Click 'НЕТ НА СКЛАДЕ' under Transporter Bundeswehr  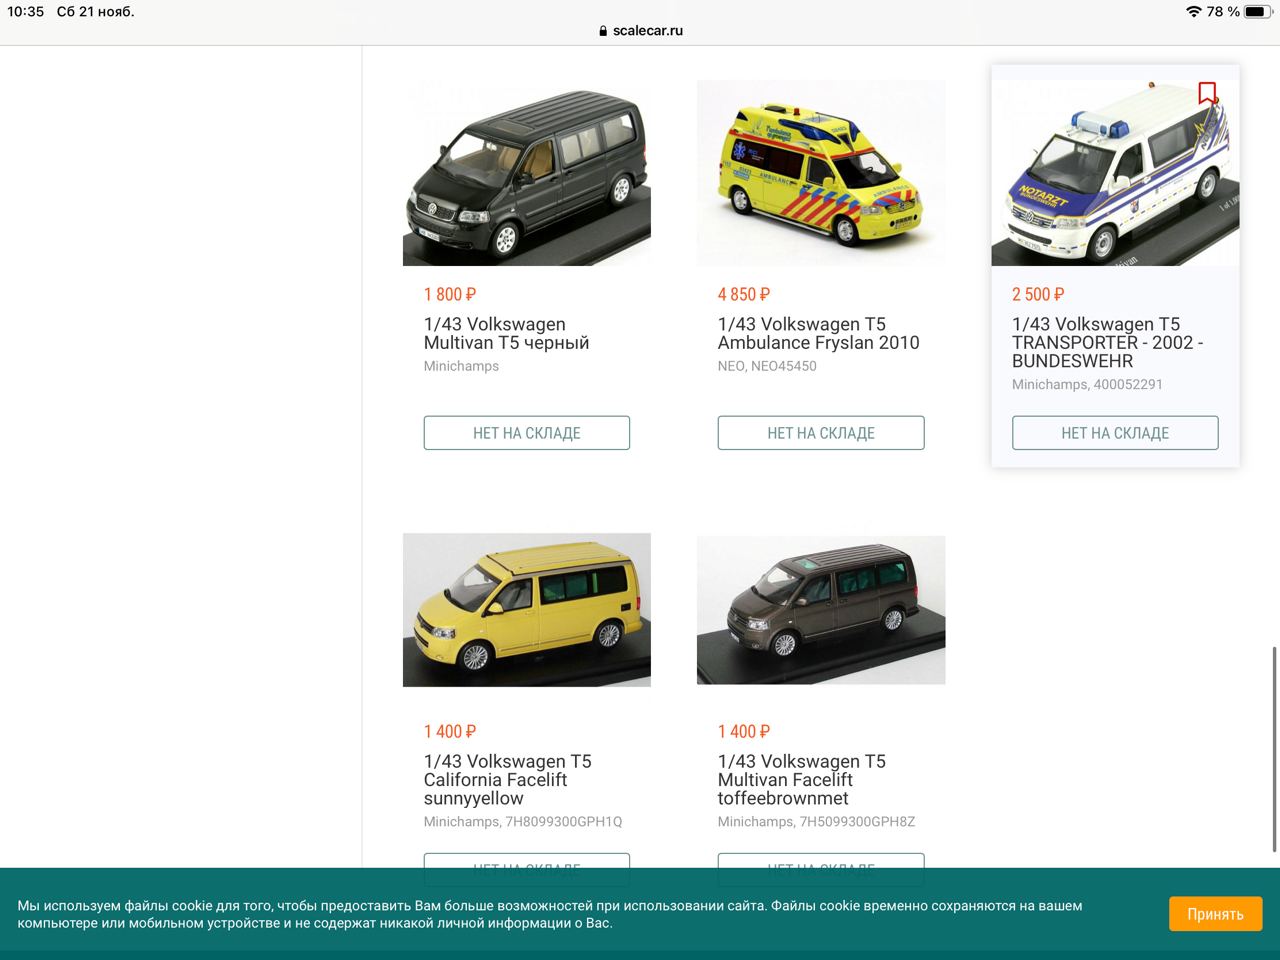pyautogui.click(x=1115, y=433)
